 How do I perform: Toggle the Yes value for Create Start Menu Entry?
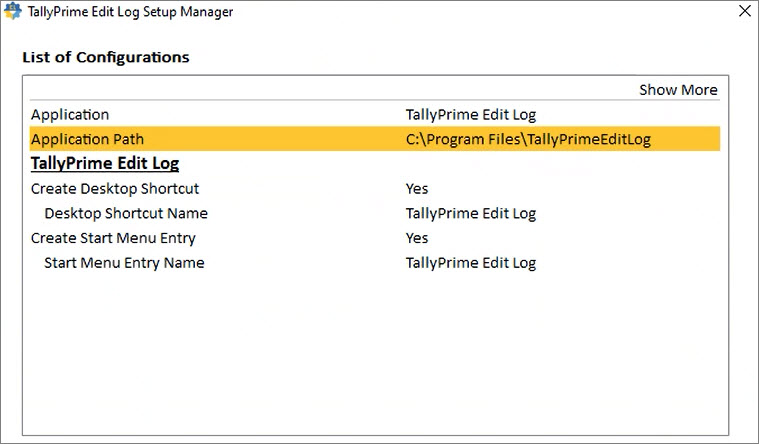(x=417, y=238)
